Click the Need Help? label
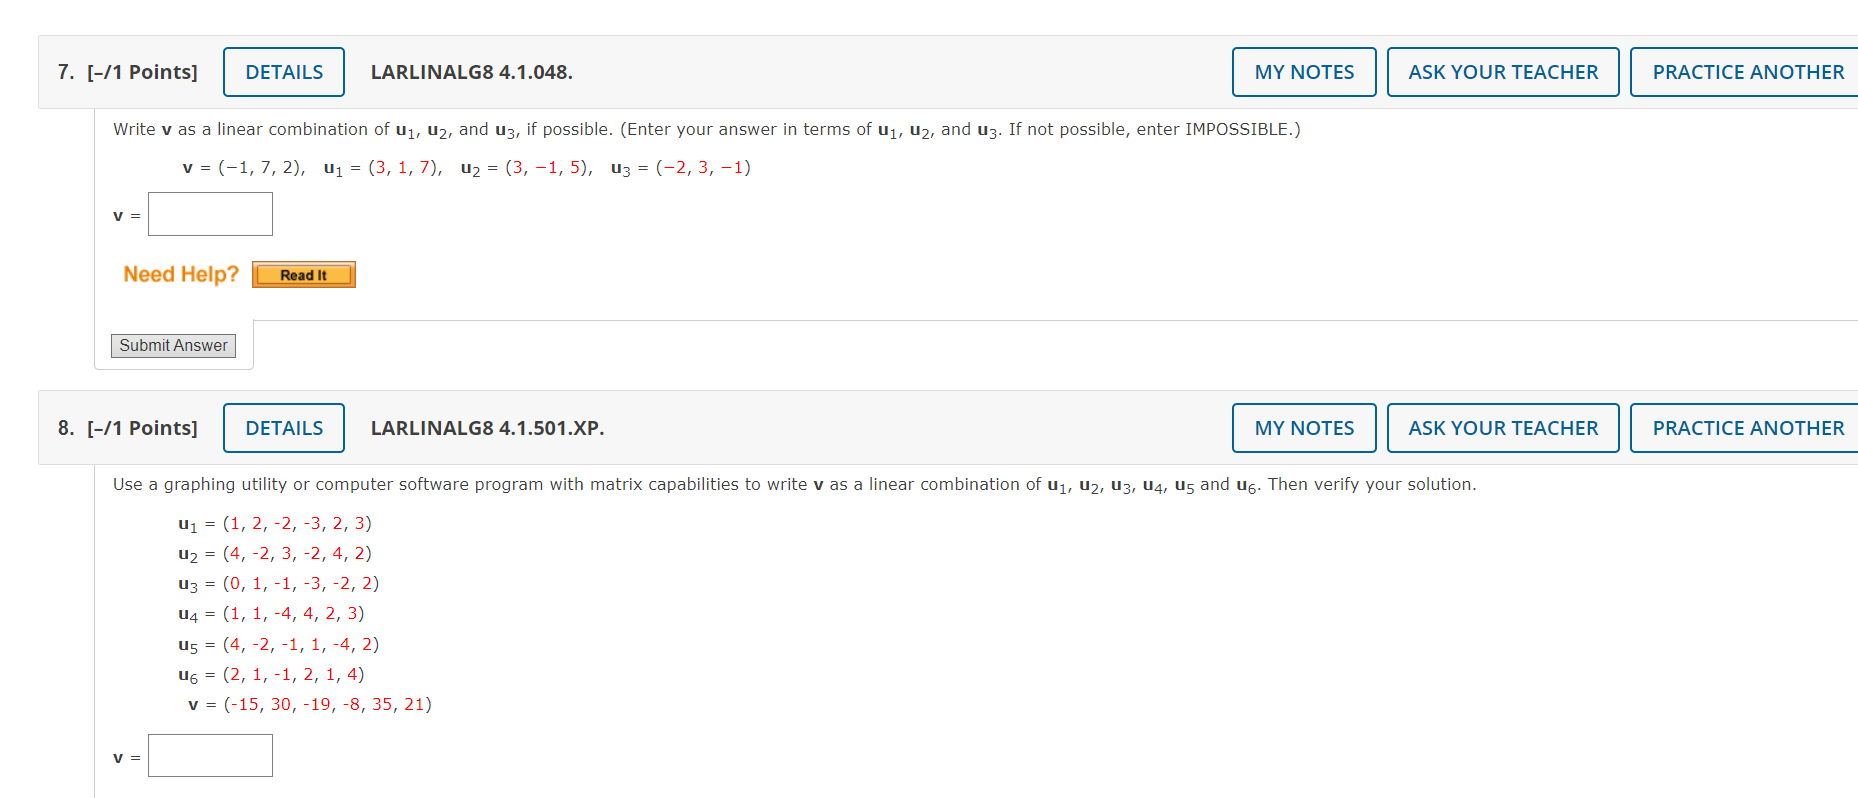 (x=180, y=273)
